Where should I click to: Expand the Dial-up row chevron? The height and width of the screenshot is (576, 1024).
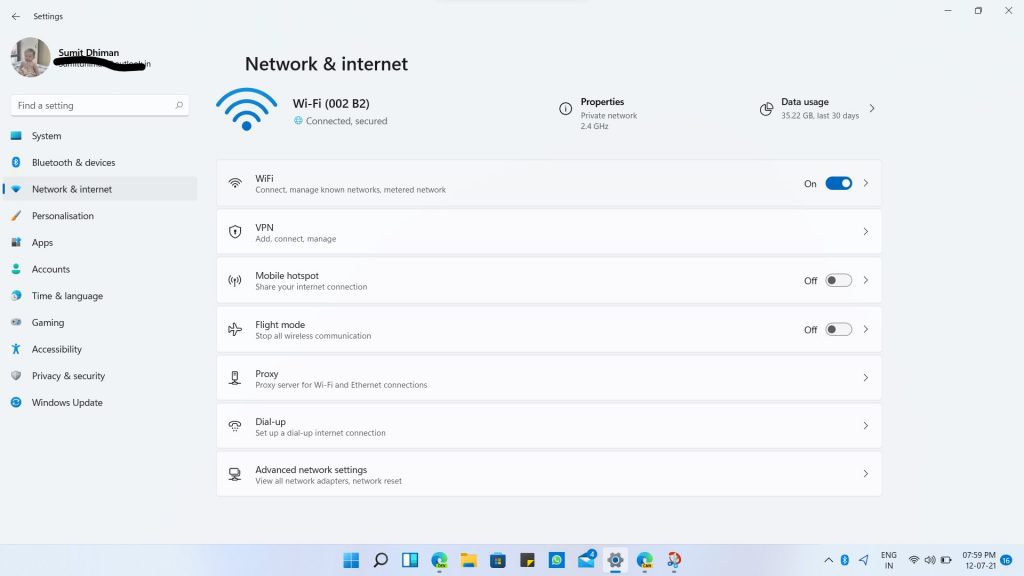point(866,425)
